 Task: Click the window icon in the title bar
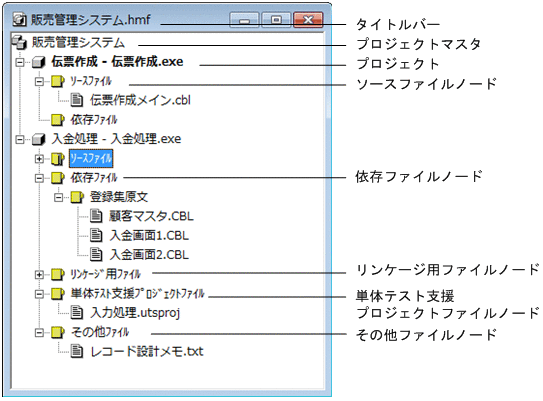(20, 20)
